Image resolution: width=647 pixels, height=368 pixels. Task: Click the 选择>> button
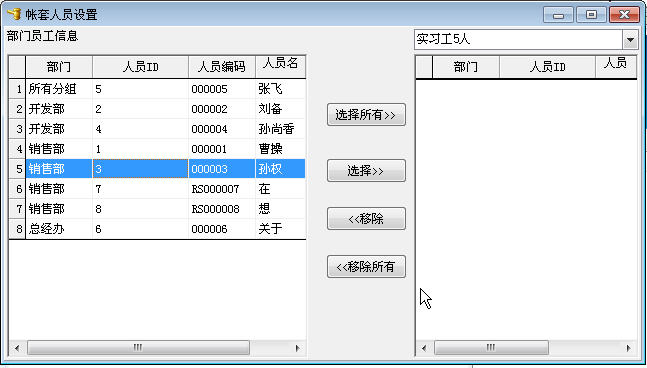pyautogui.click(x=366, y=170)
